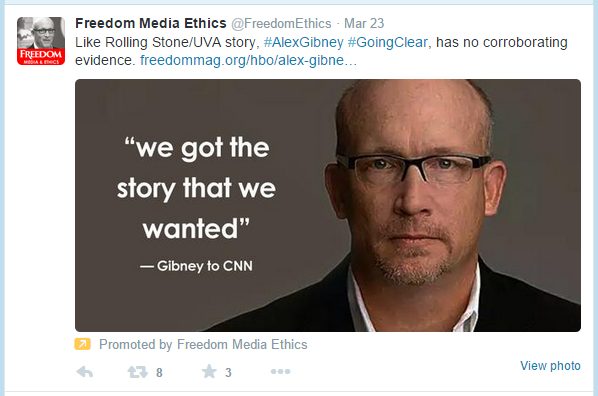Follow the freedommag.org article link

click(x=248, y=60)
